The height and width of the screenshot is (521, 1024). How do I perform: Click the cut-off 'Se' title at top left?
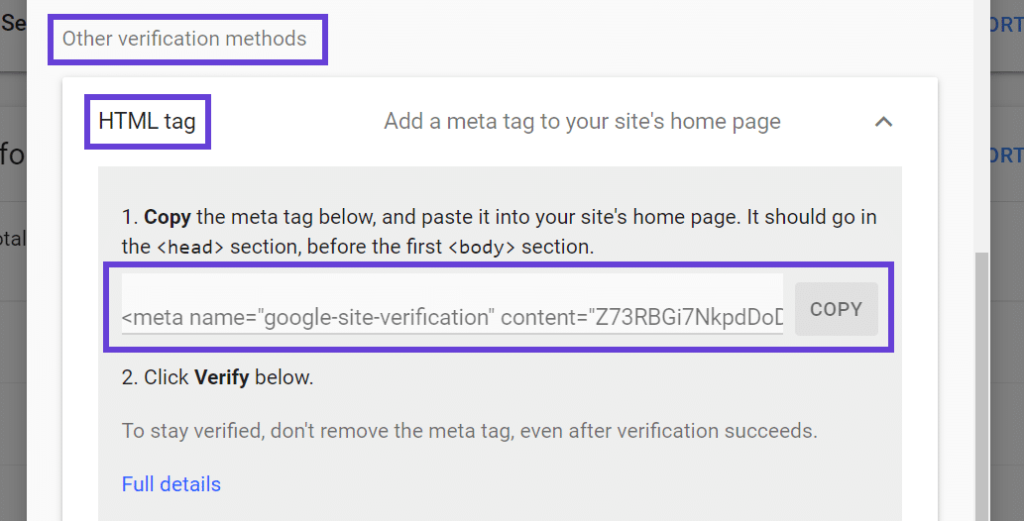pyautogui.click(x=14, y=22)
